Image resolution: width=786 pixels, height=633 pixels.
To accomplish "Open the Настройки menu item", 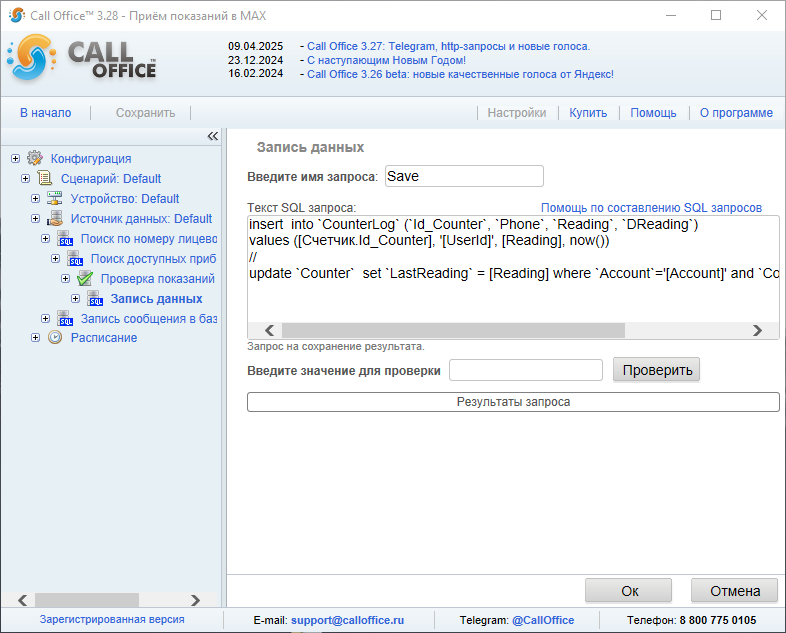I will (516, 113).
